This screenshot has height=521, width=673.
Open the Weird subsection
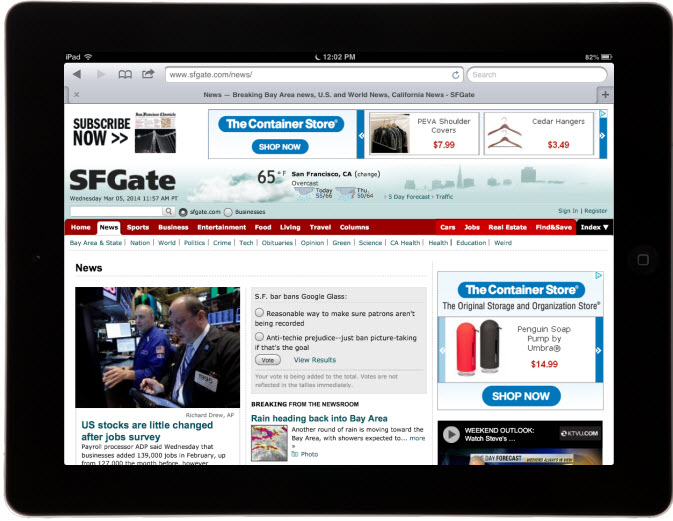pyautogui.click(x=503, y=243)
